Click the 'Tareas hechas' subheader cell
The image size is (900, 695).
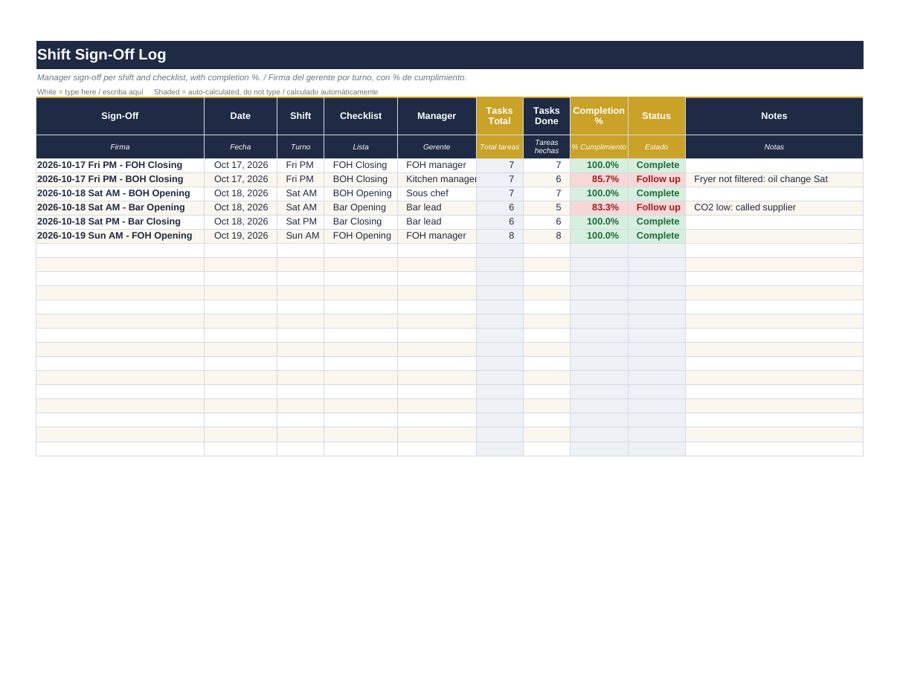(x=546, y=147)
